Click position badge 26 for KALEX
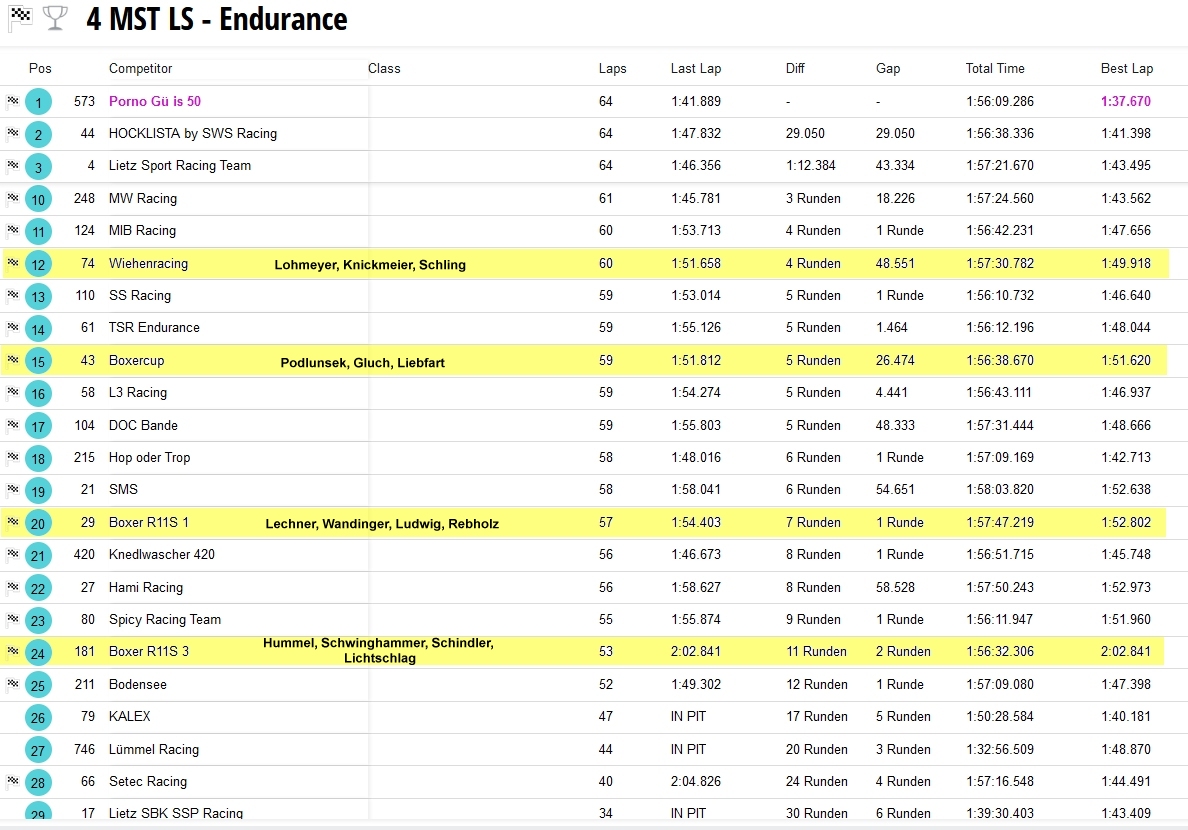Image resolution: width=1188 pixels, height=830 pixels. [38, 717]
